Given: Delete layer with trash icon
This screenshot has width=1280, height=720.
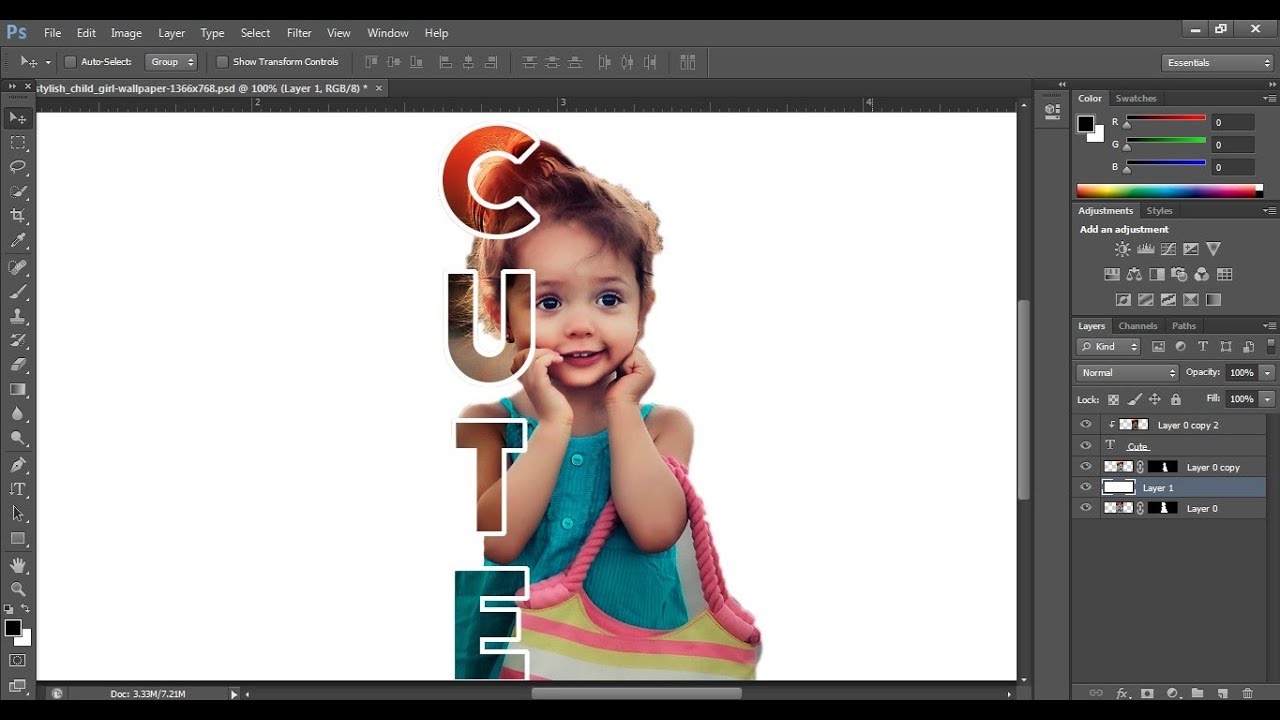Looking at the screenshot, I should (x=1247, y=693).
